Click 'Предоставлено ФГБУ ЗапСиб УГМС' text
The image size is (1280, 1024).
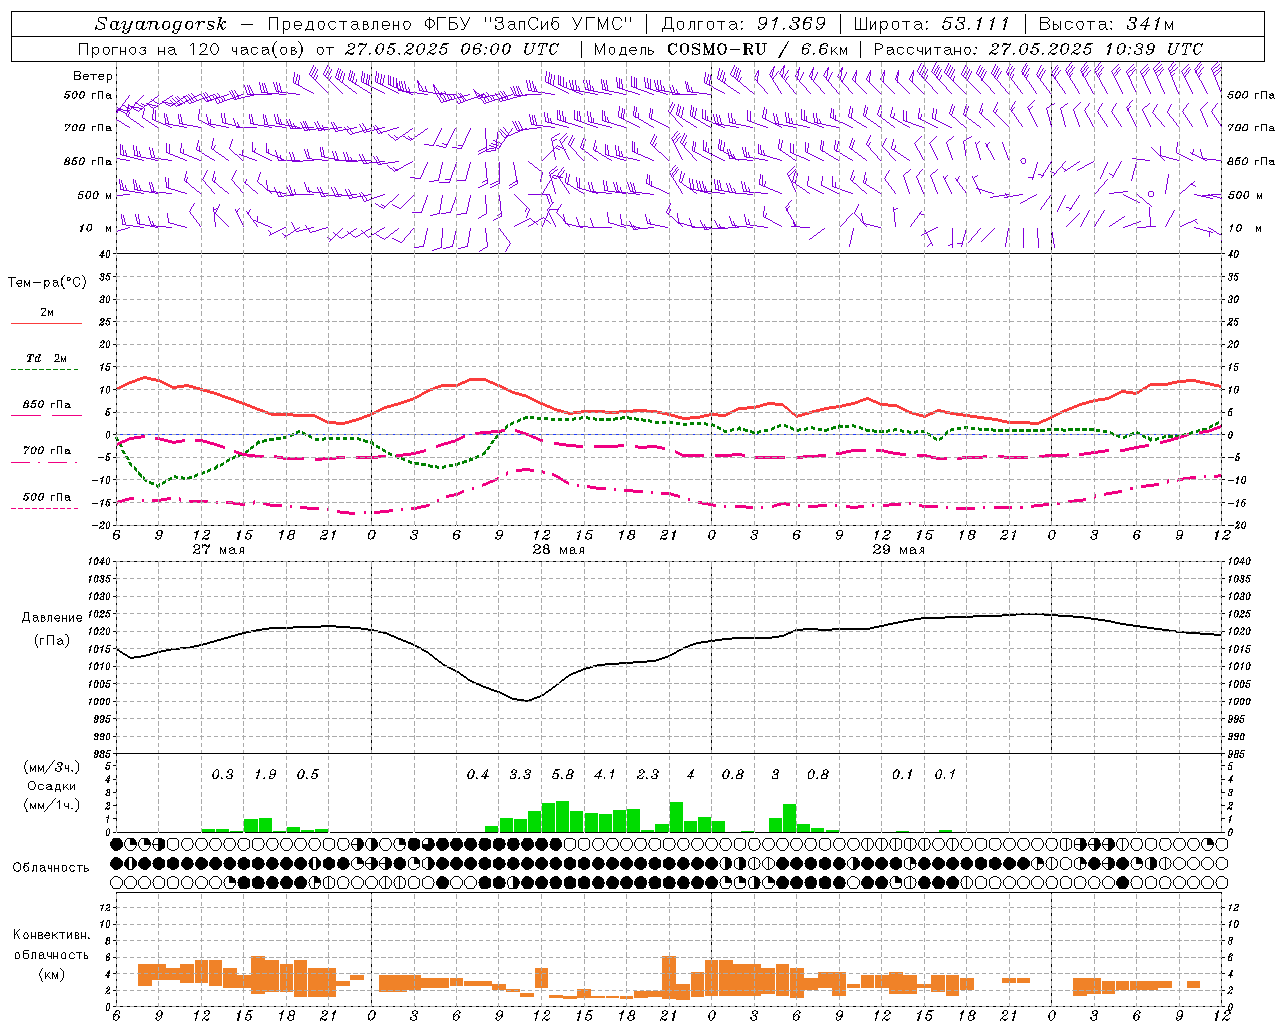(451, 24)
